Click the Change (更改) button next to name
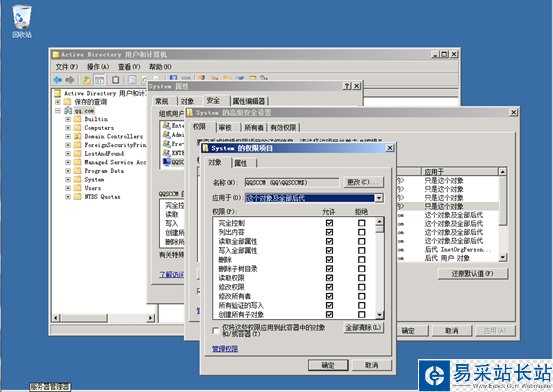 [x=363, y=182]
